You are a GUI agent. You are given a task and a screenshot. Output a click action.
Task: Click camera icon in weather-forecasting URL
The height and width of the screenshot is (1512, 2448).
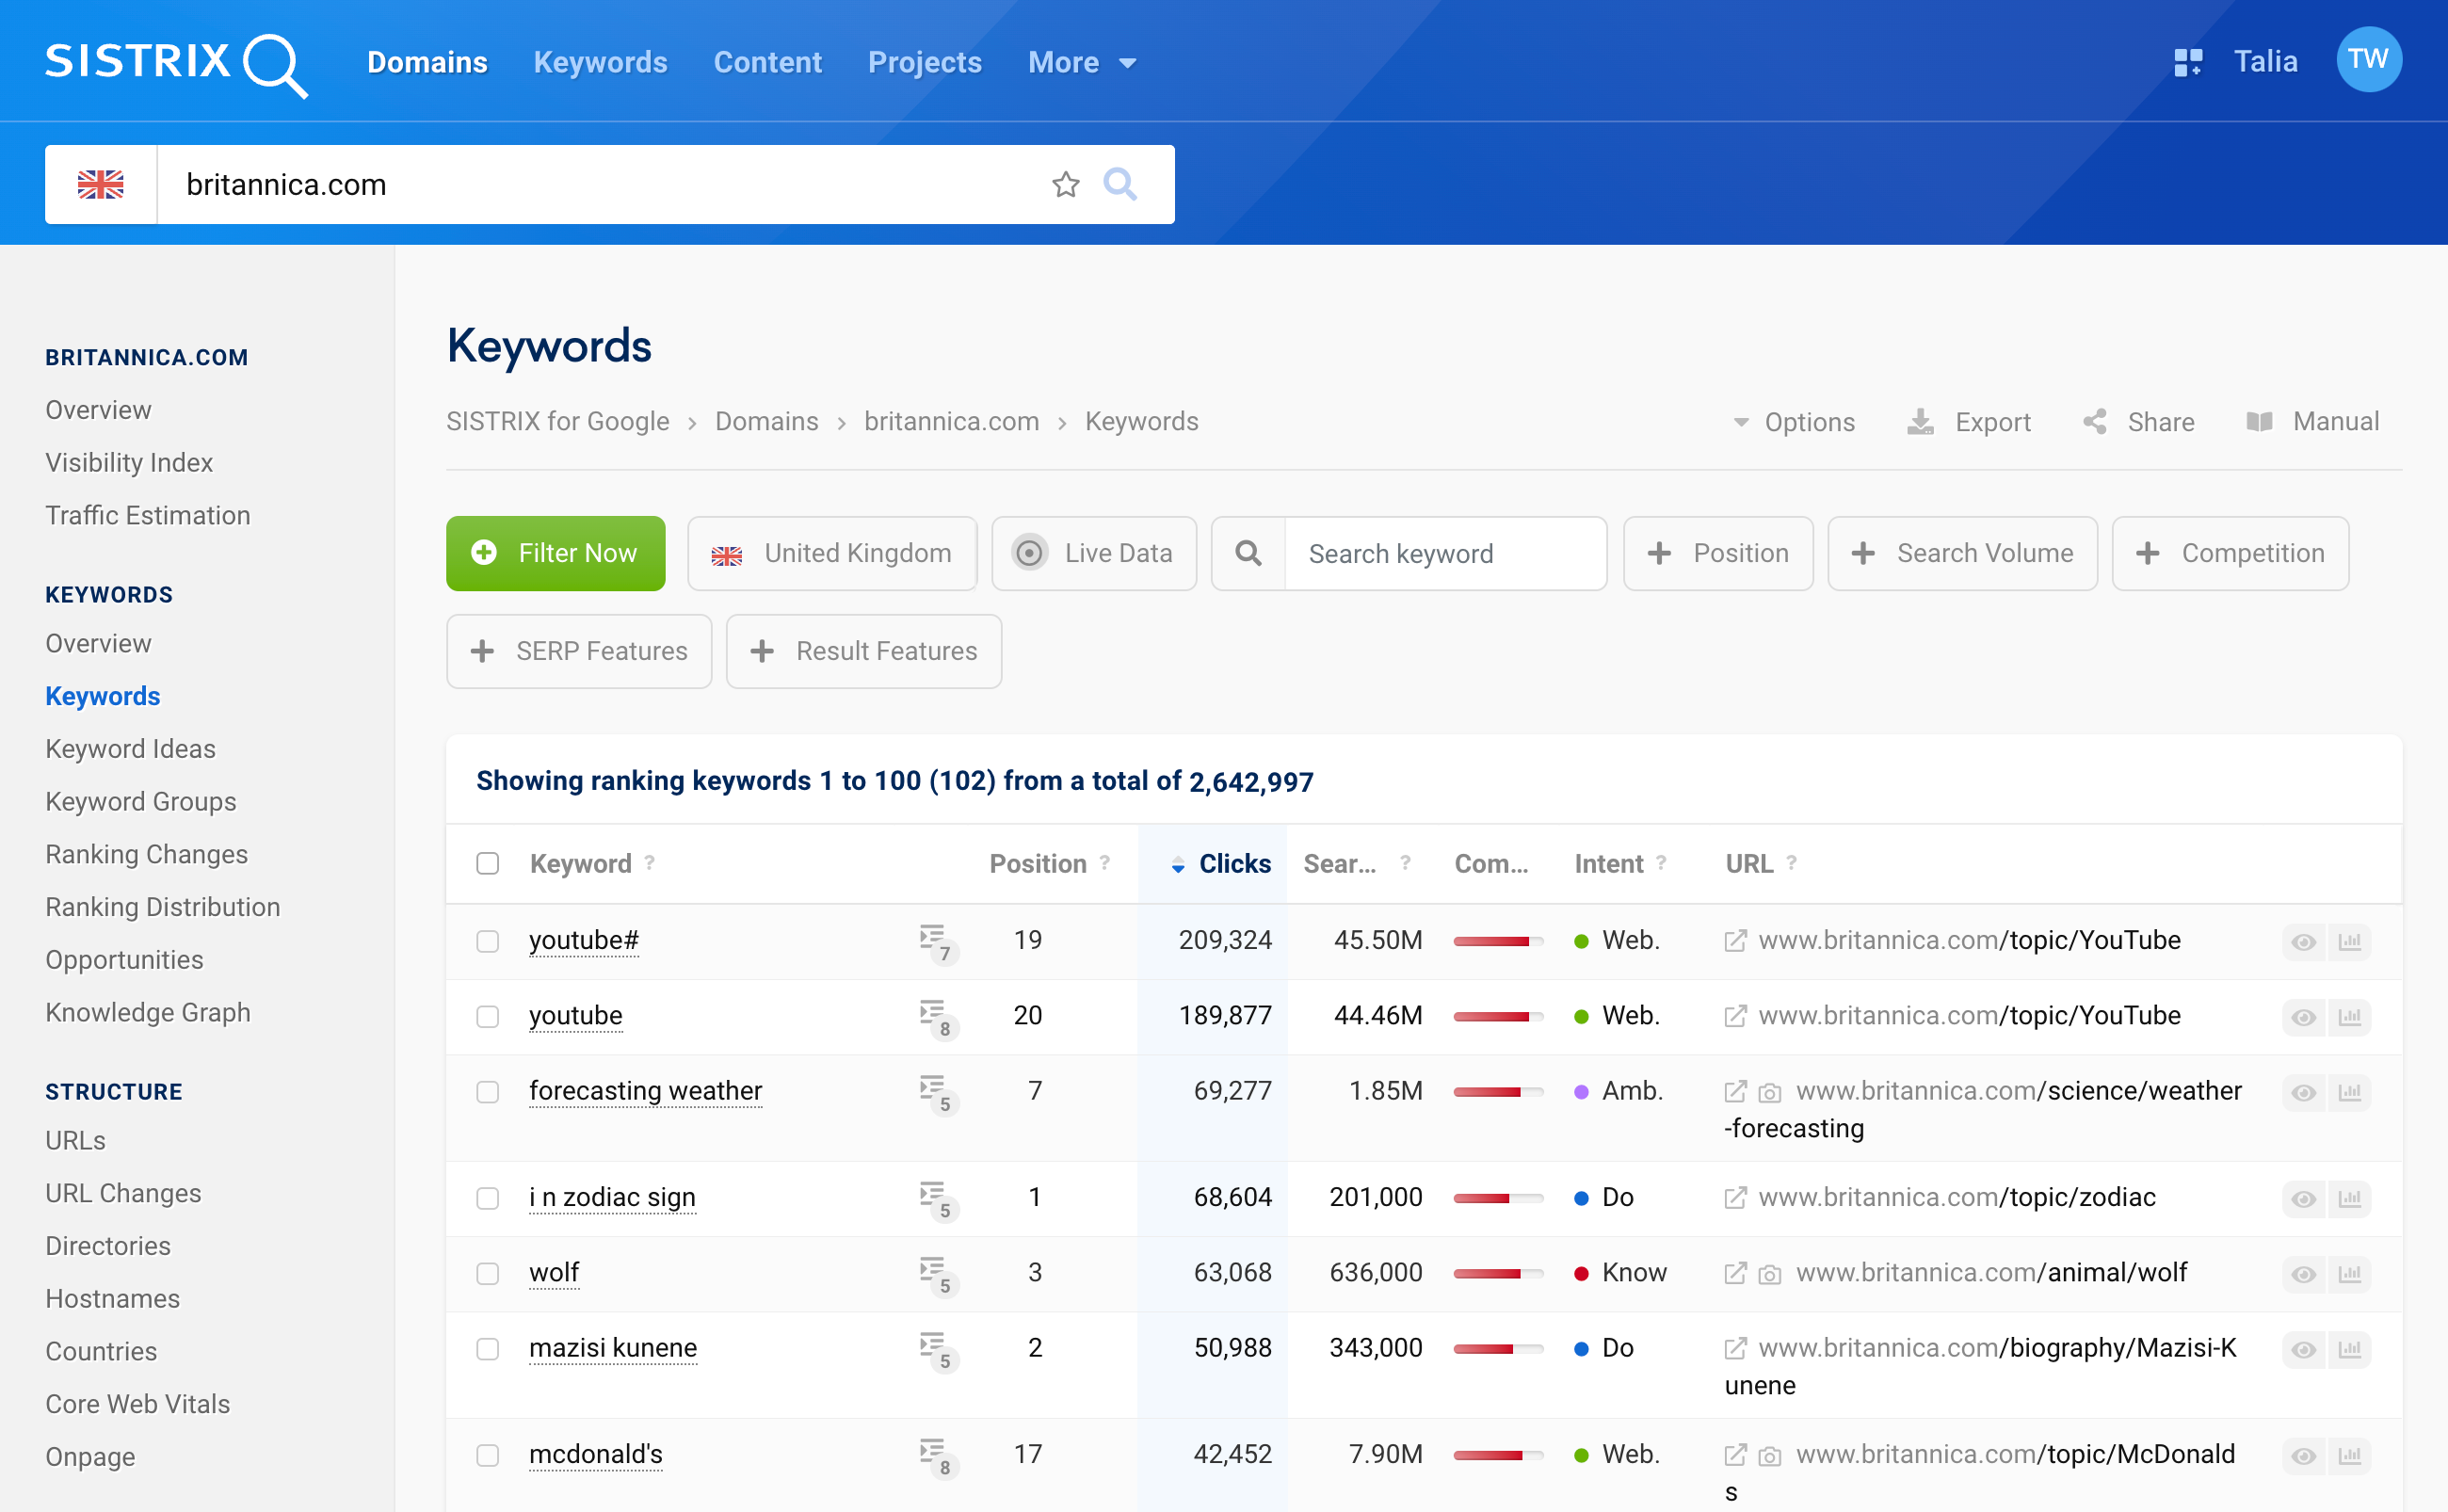tap(1769, 1093)
